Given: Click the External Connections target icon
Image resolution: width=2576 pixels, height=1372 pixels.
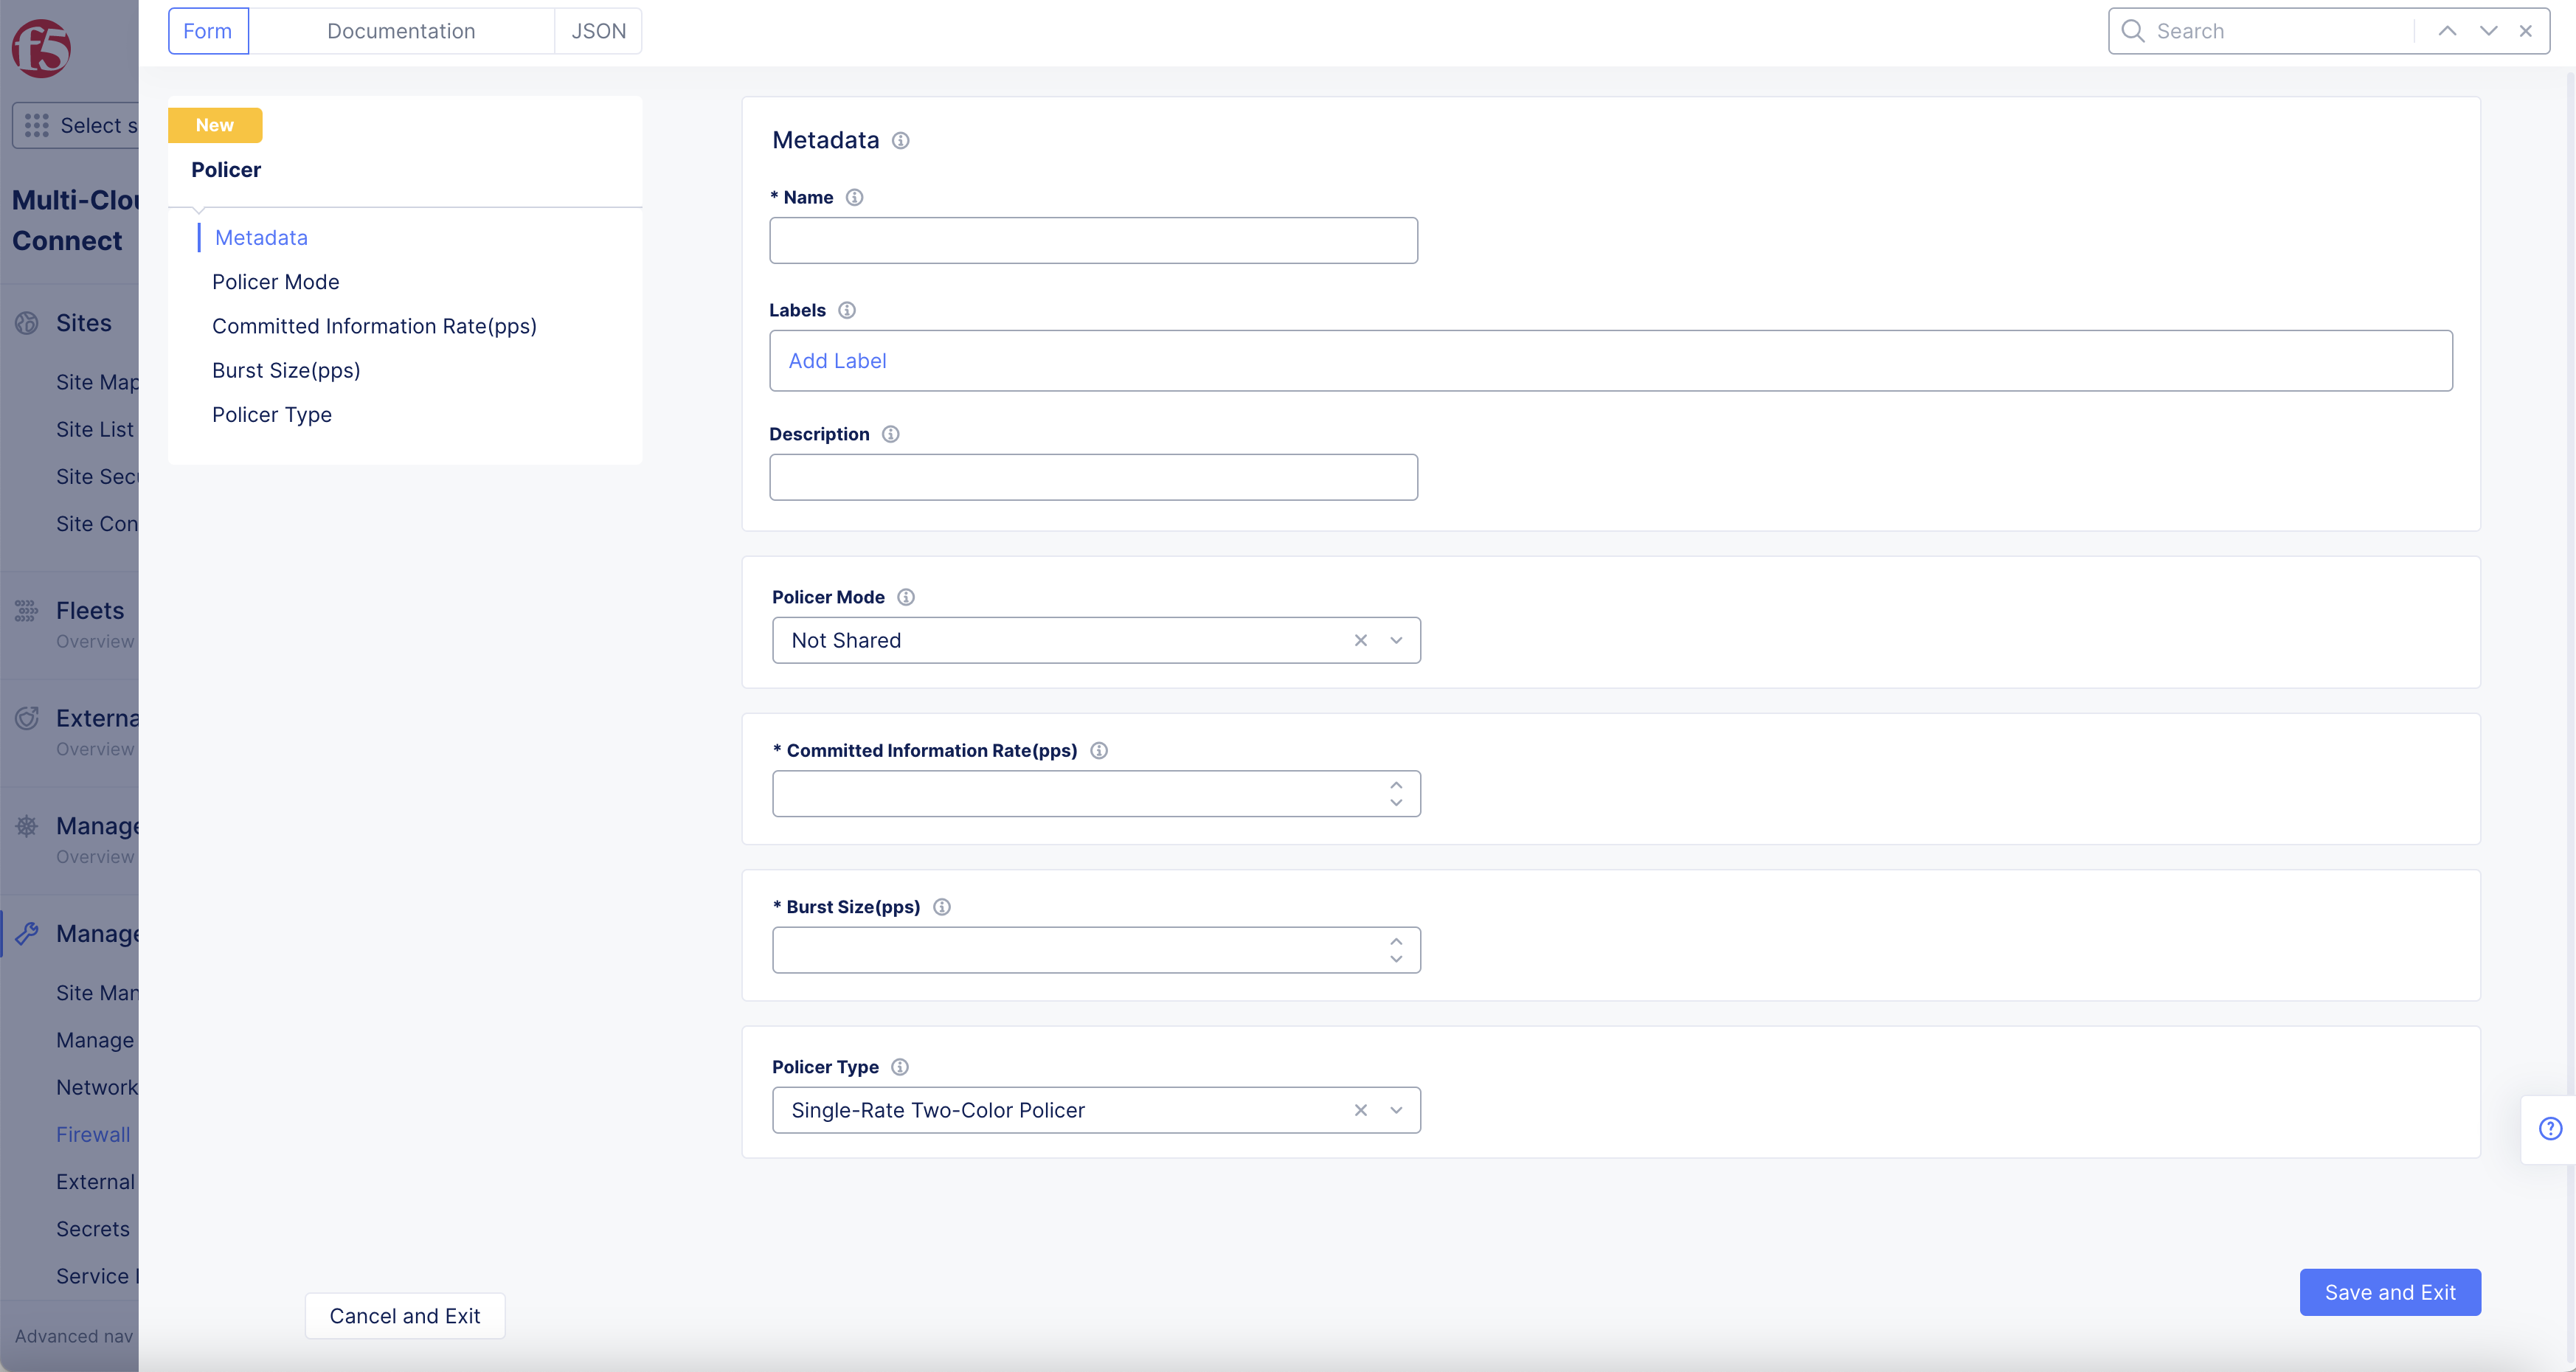Looking at the screenshot, I should (x=27, y=718).
